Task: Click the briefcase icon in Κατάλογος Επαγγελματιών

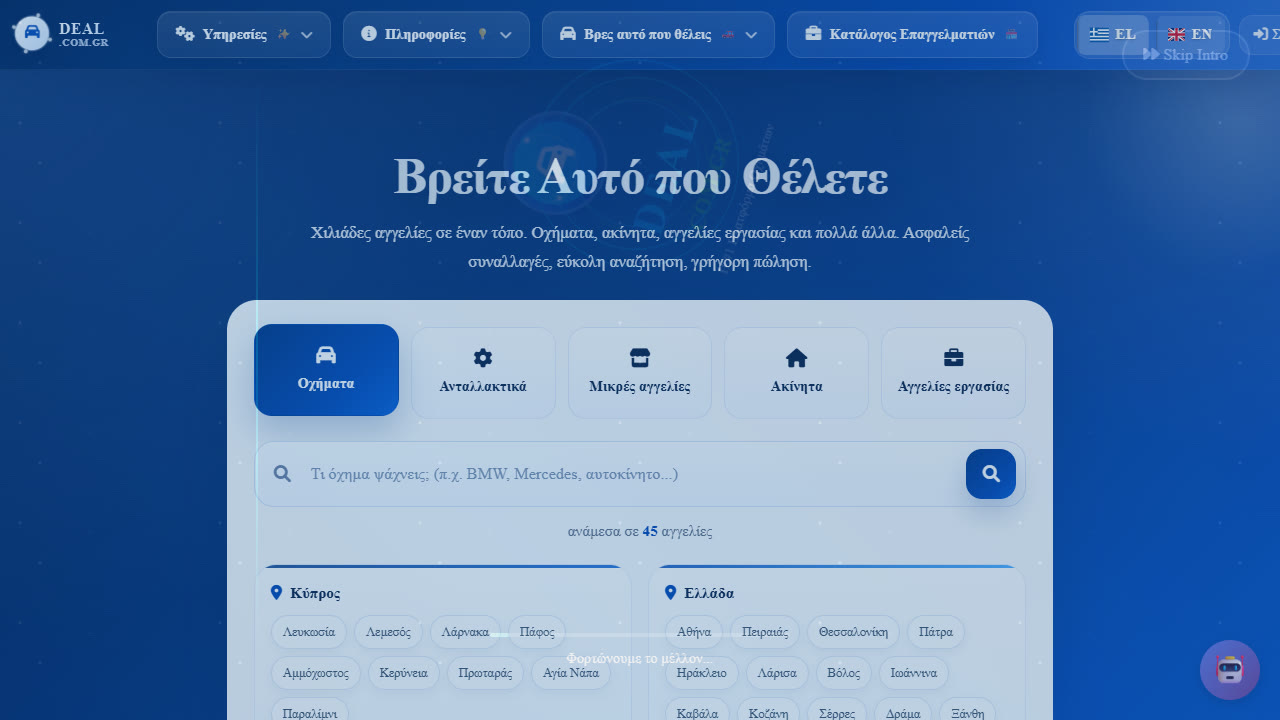Action: pyautogui.click(x=813, y=34)
